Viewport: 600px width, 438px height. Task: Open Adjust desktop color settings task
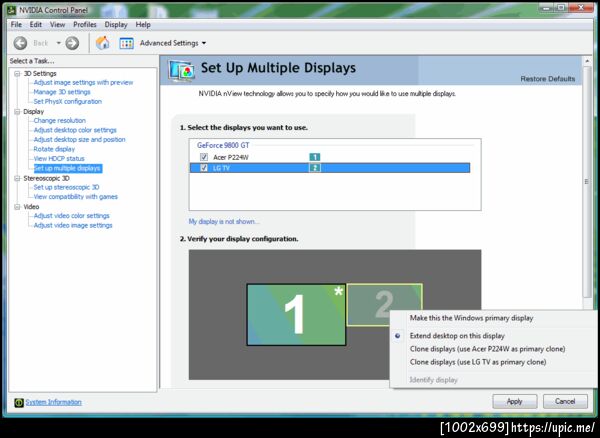pyautogui.click(x=75, y=130)
